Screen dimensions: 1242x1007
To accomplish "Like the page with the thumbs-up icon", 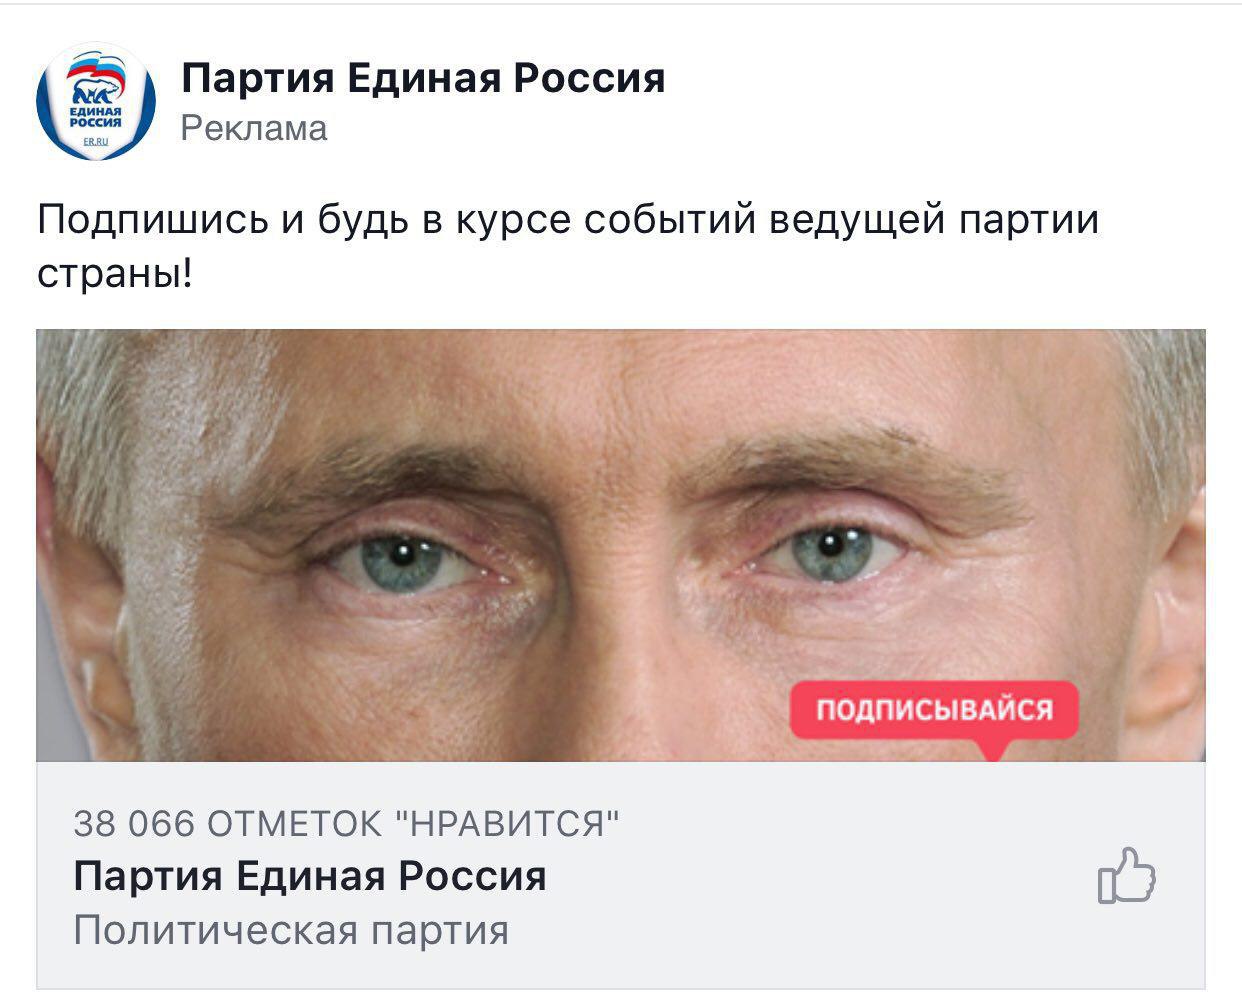I will (1127, 875).
